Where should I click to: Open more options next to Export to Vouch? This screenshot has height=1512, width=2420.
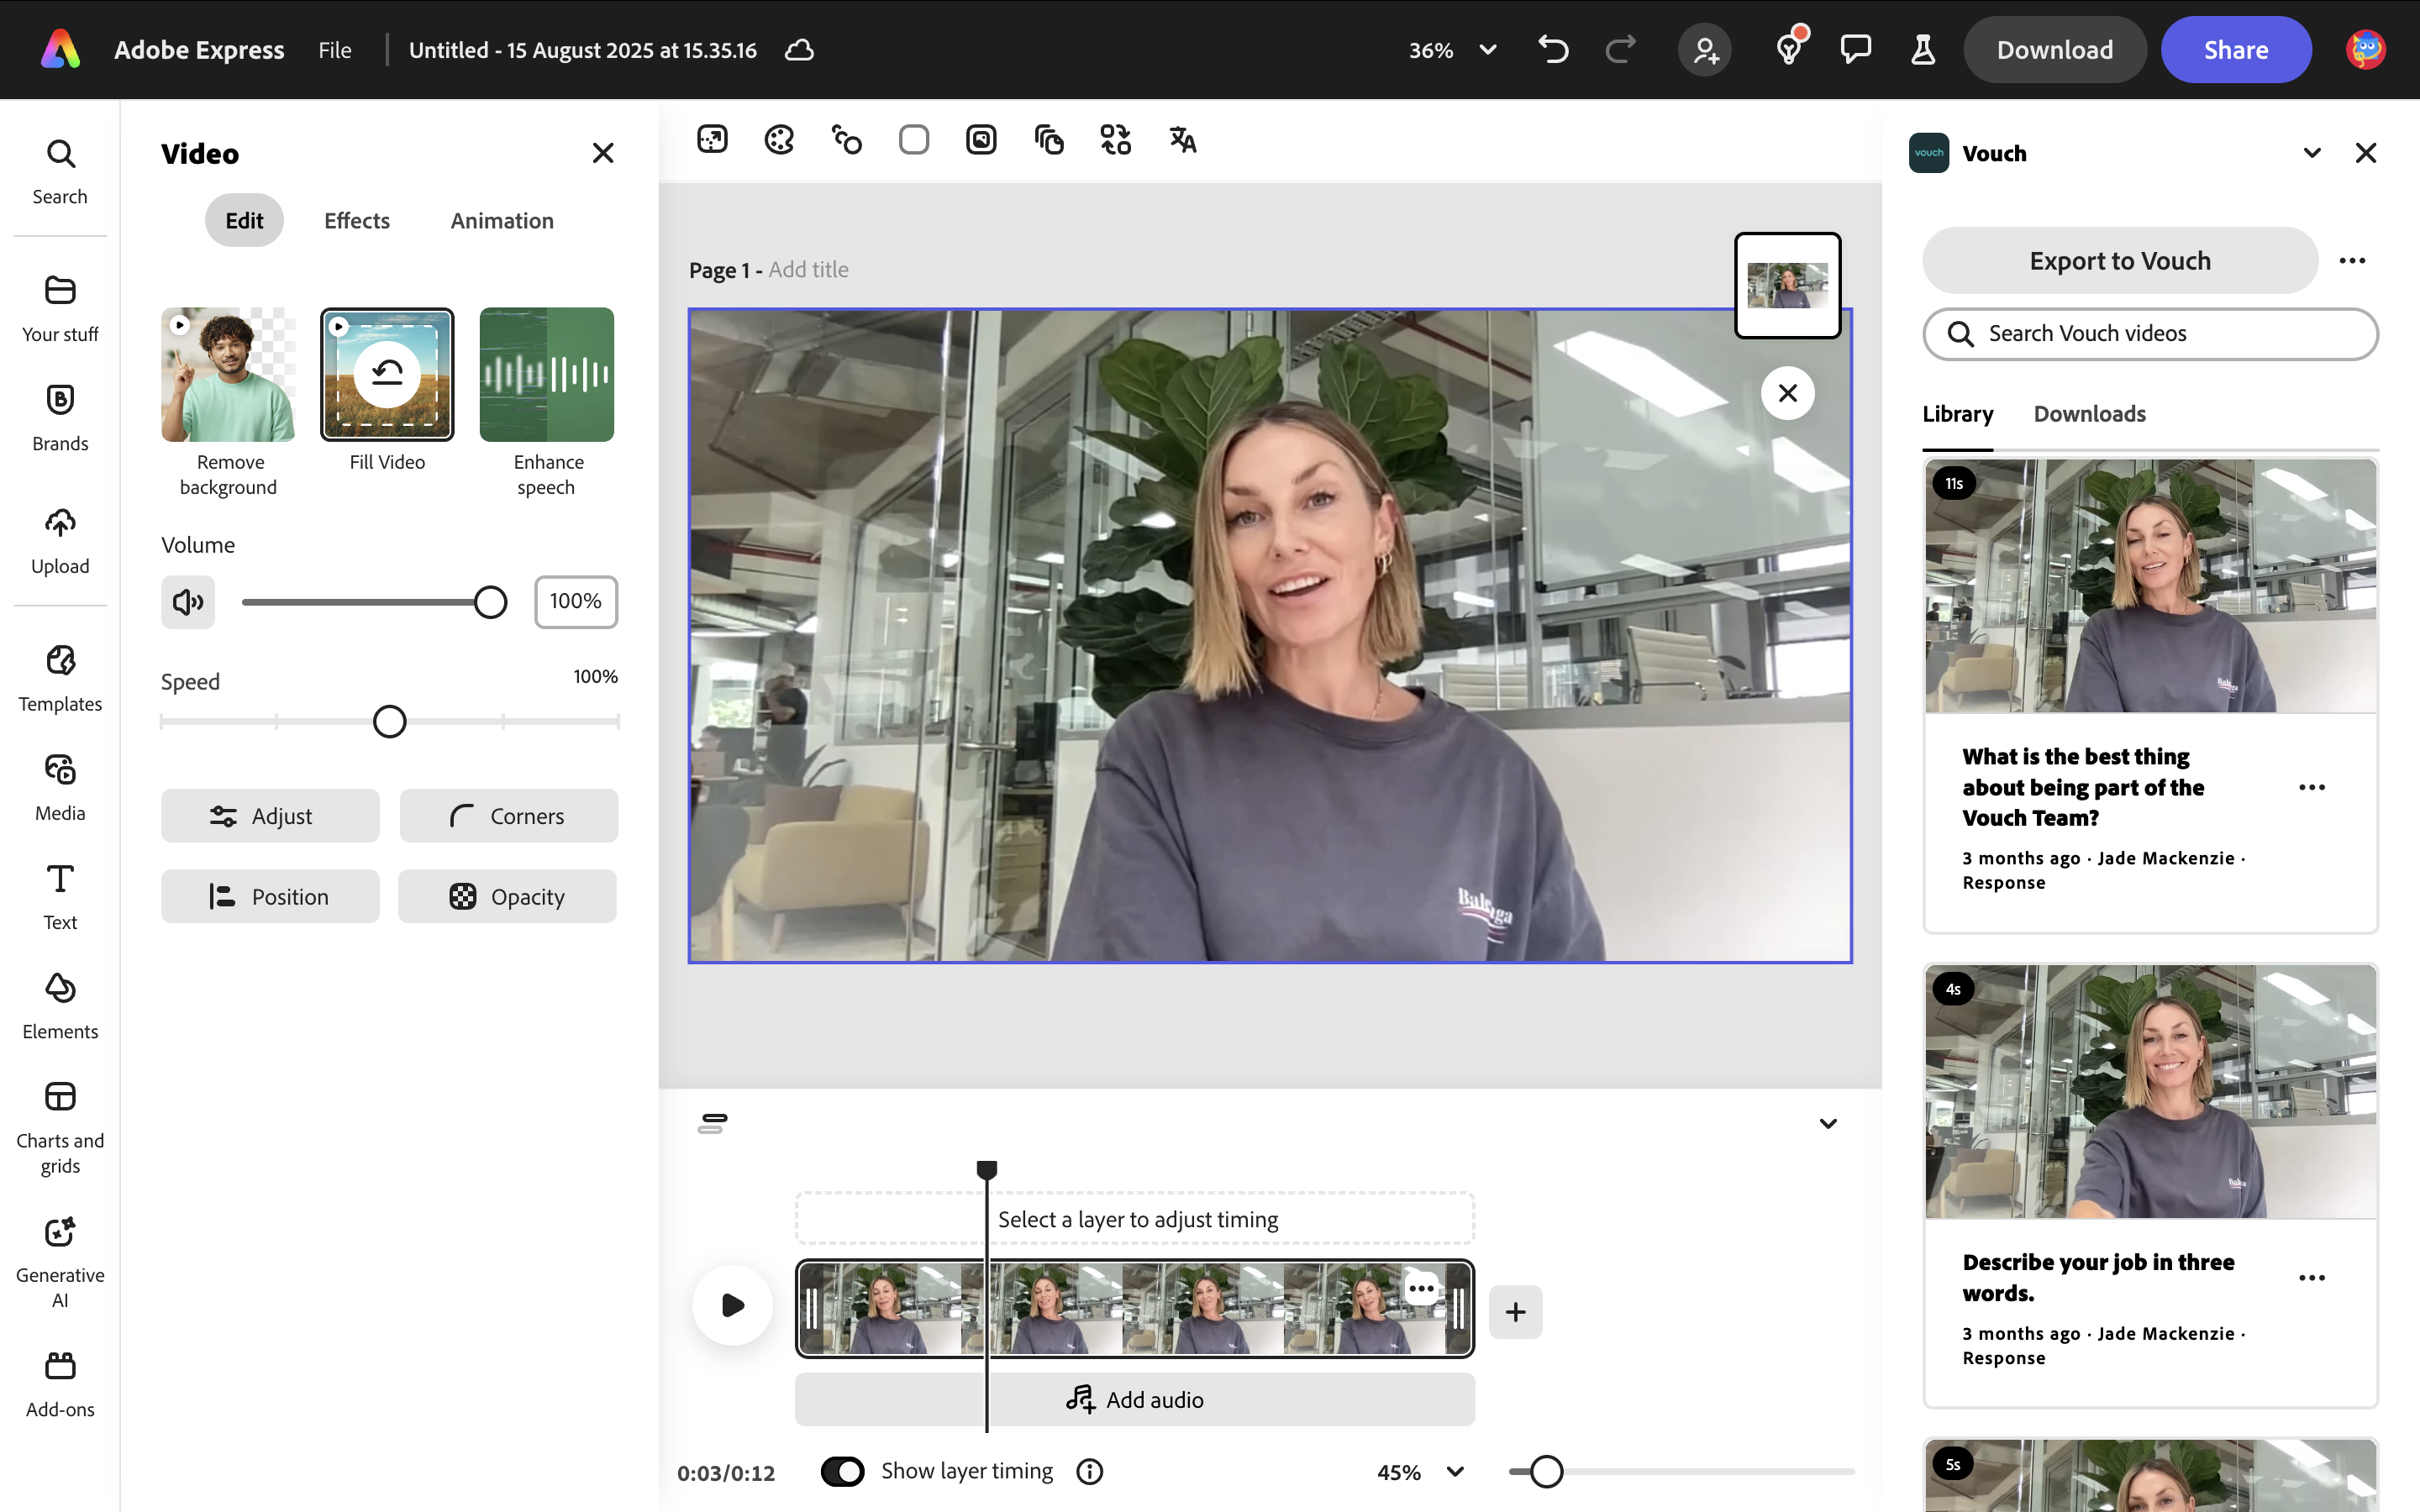coord(2352,261)
